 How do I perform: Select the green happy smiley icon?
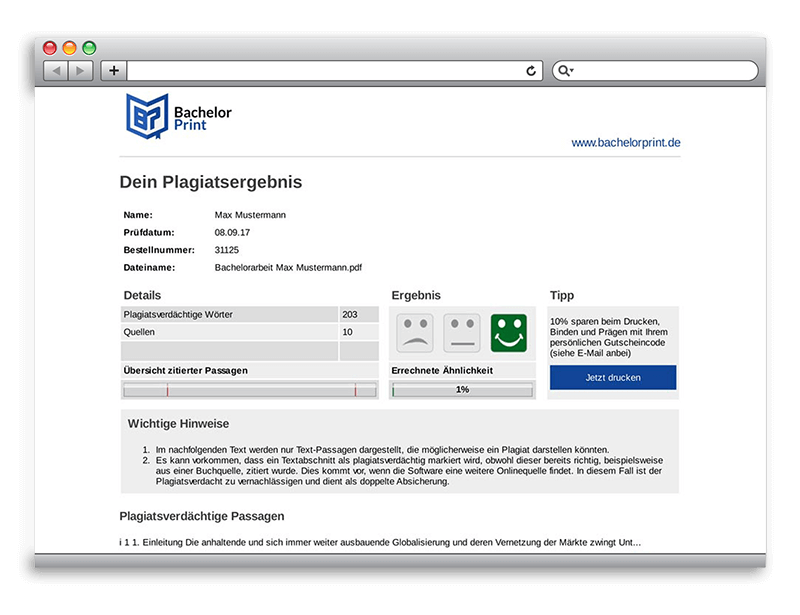click(x=509, y=333)
